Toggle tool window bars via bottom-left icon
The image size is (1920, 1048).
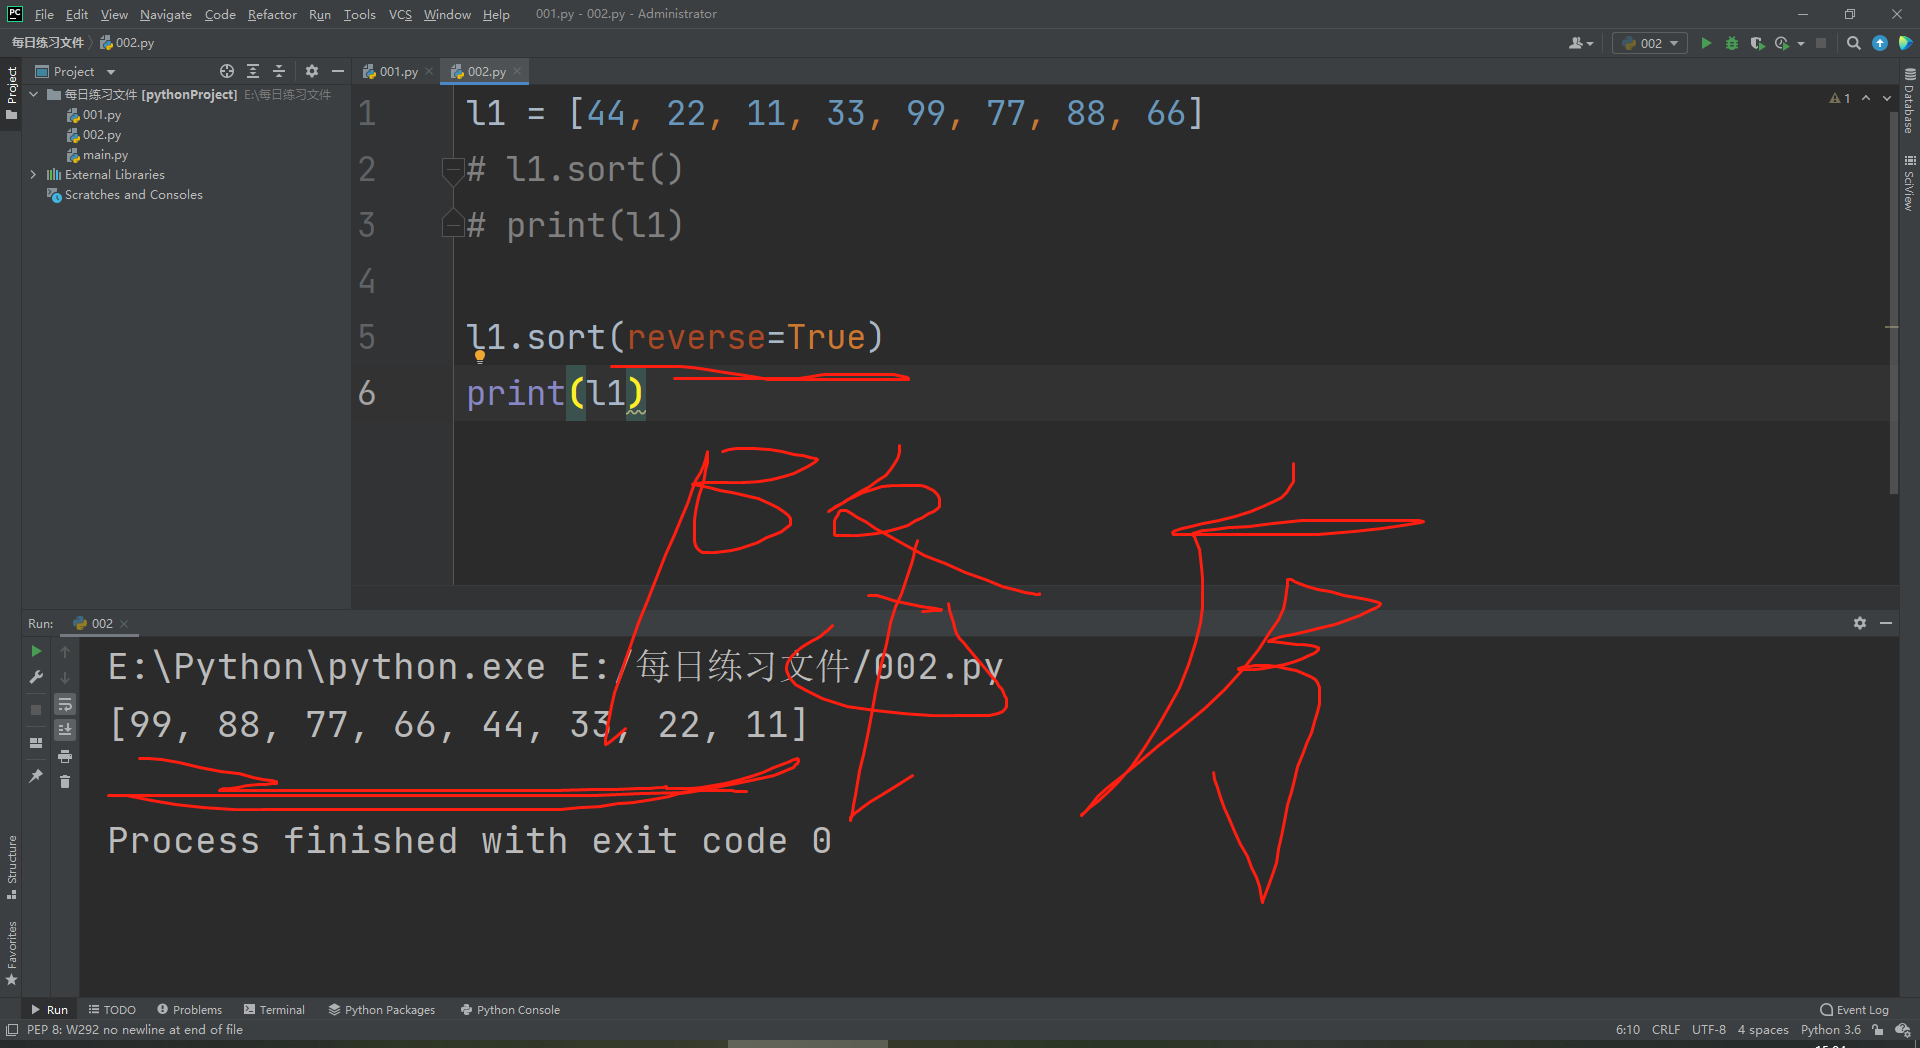[x=12, y=1030]
